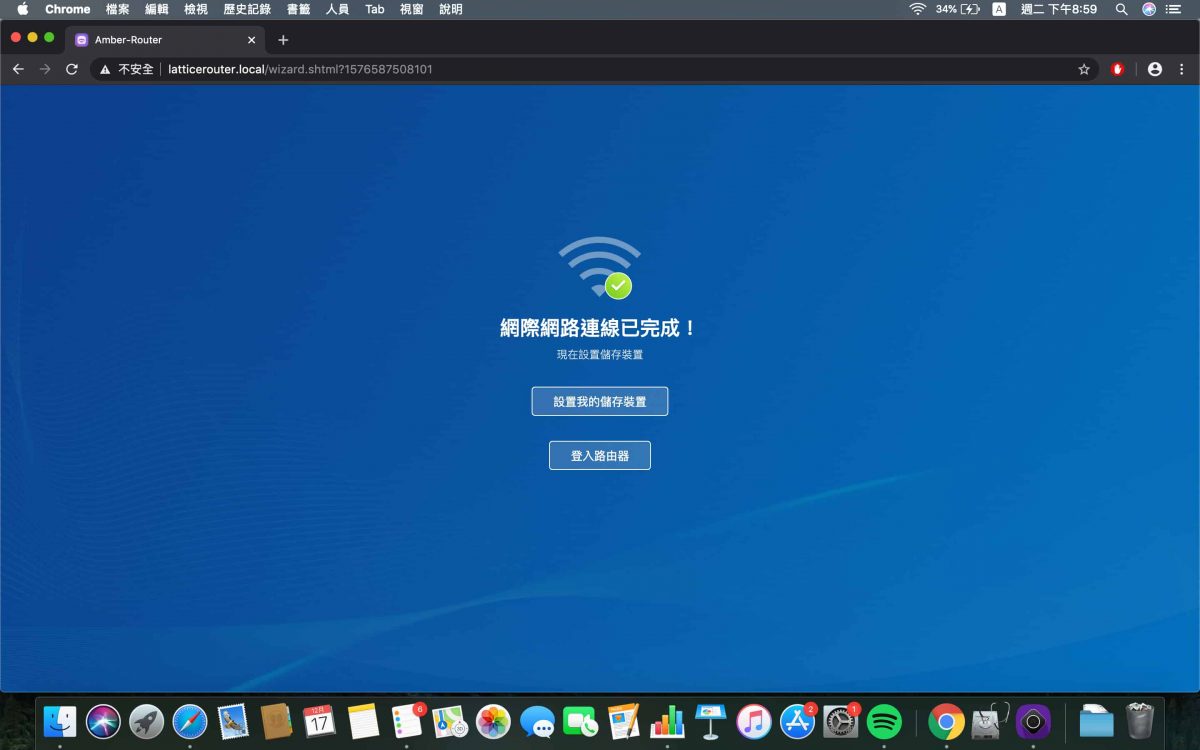Reload the router wizard page
The height and width of the screenshot is (750, 1200).
(x=72, y=69)
